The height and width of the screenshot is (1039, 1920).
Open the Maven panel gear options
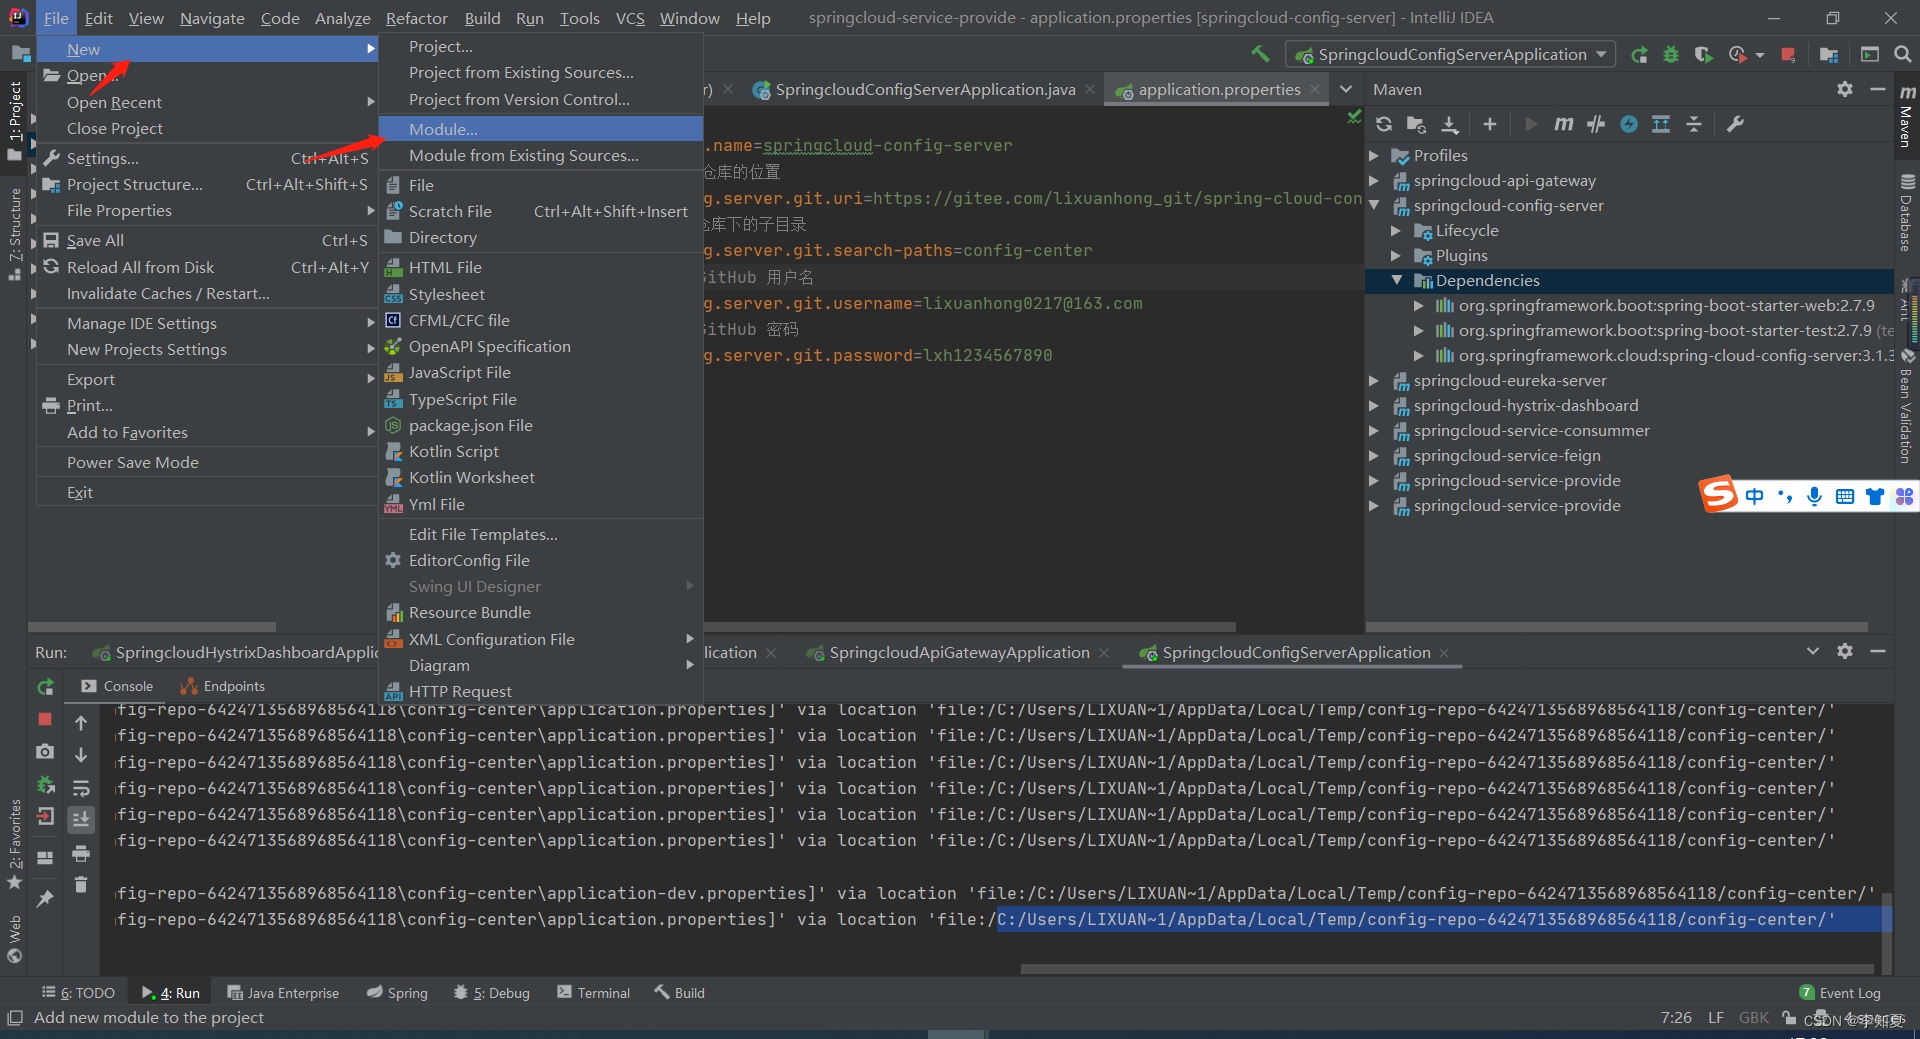1845,89
